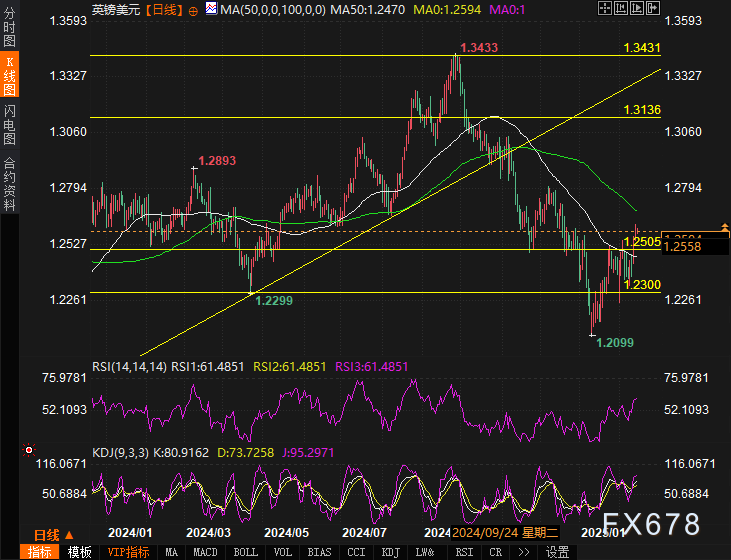Switch to the 闪电图 sidebar tab
731x560 pixels.
[x=9, y=125]
